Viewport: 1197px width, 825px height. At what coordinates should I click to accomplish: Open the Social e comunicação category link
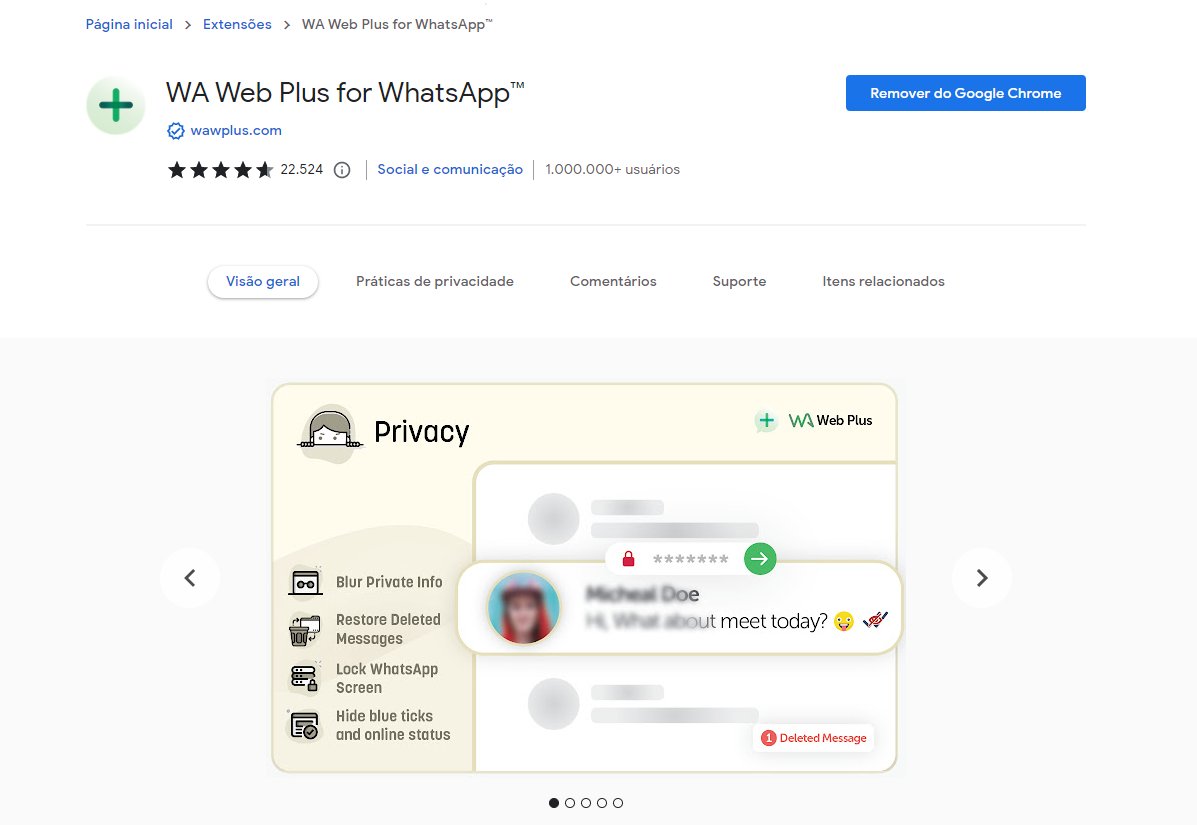[450, 169]
